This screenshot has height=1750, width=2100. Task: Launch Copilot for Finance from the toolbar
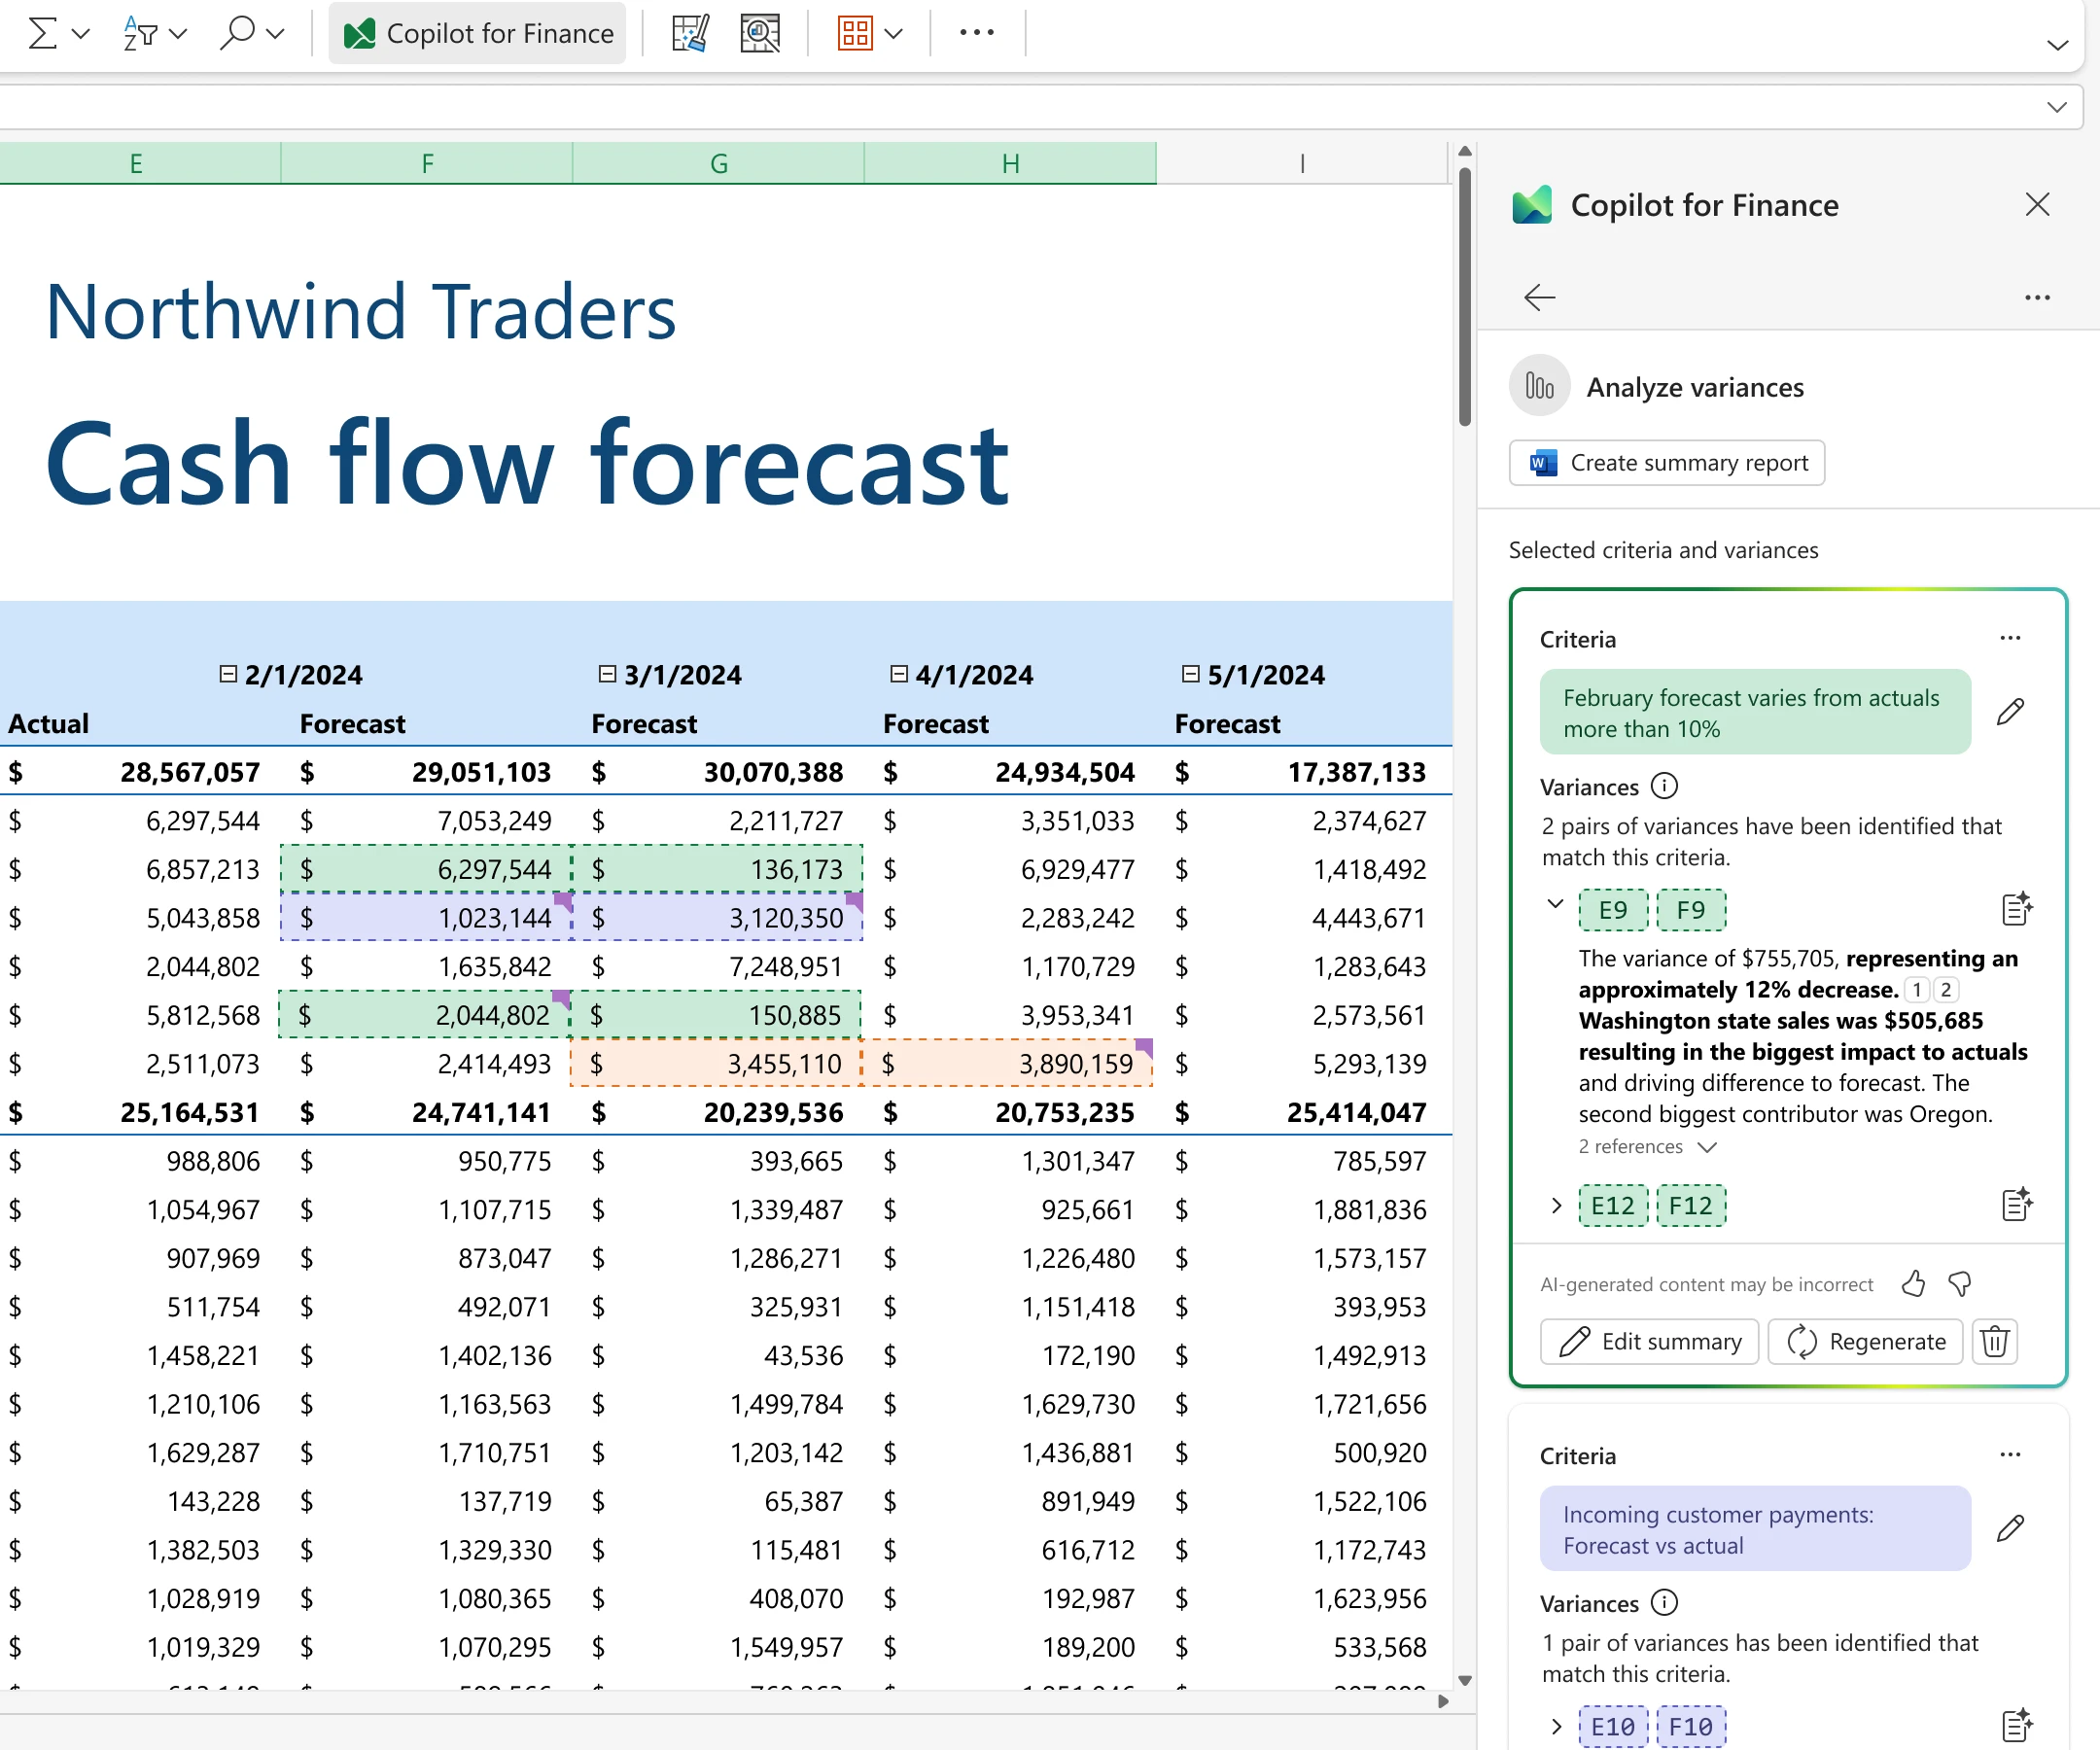477,33
